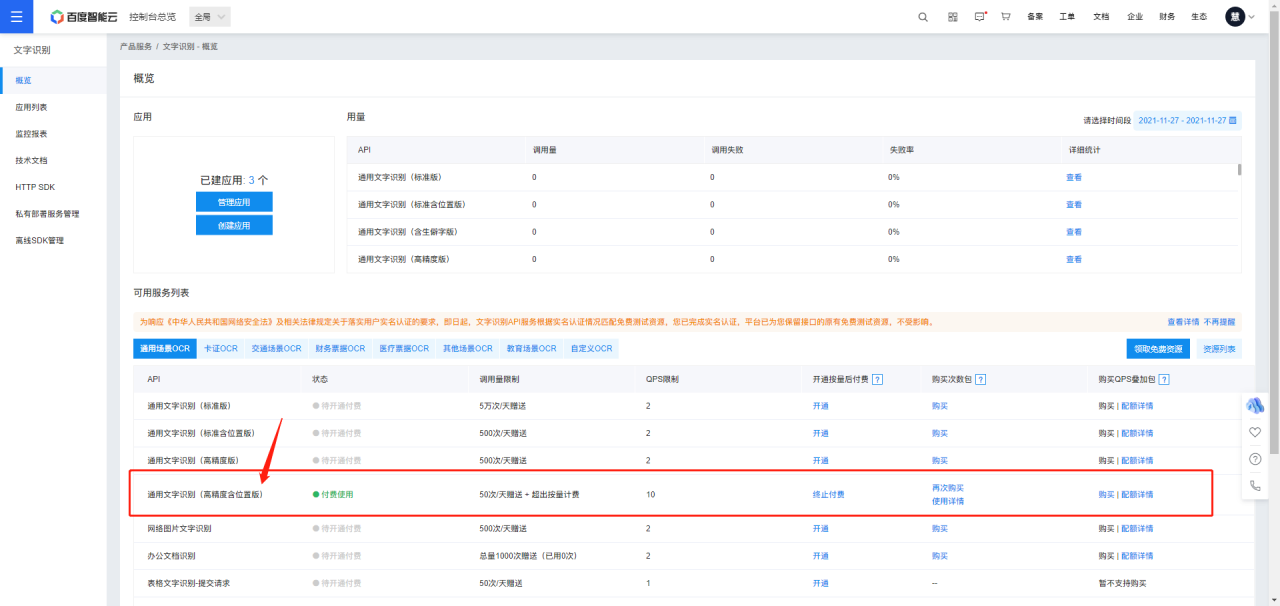Open the 2021-11-27 date range picker
This screenshot has height=606, width=1280.
click(1188, 121)
